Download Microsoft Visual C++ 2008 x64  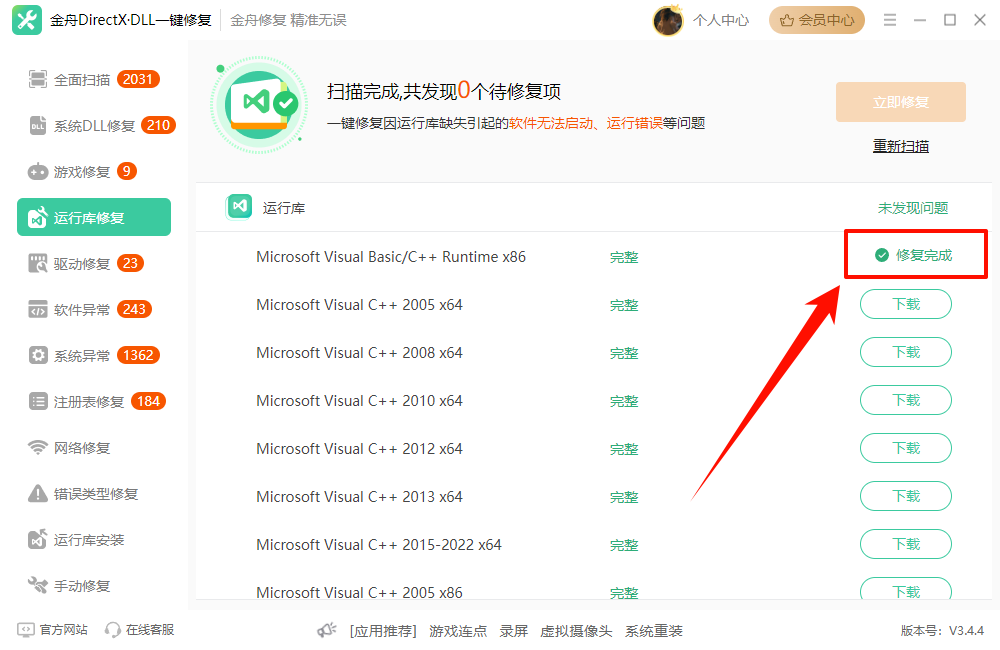click(x=906, y=352)
